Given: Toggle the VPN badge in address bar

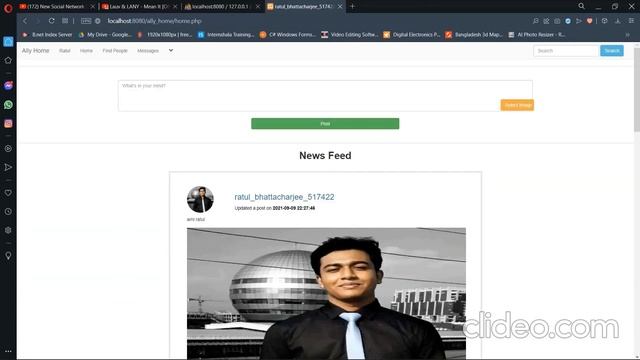Looking at the screenshot, I should (86, 21).
